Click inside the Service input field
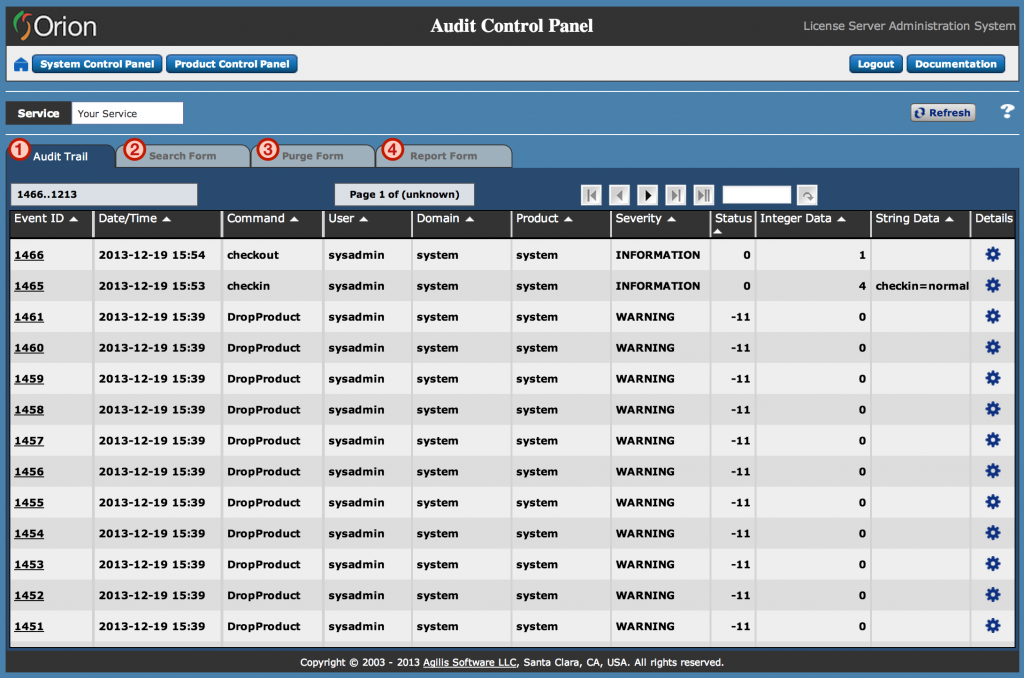The width and height of the screenshot is (1024, 678). pos(127,113)
